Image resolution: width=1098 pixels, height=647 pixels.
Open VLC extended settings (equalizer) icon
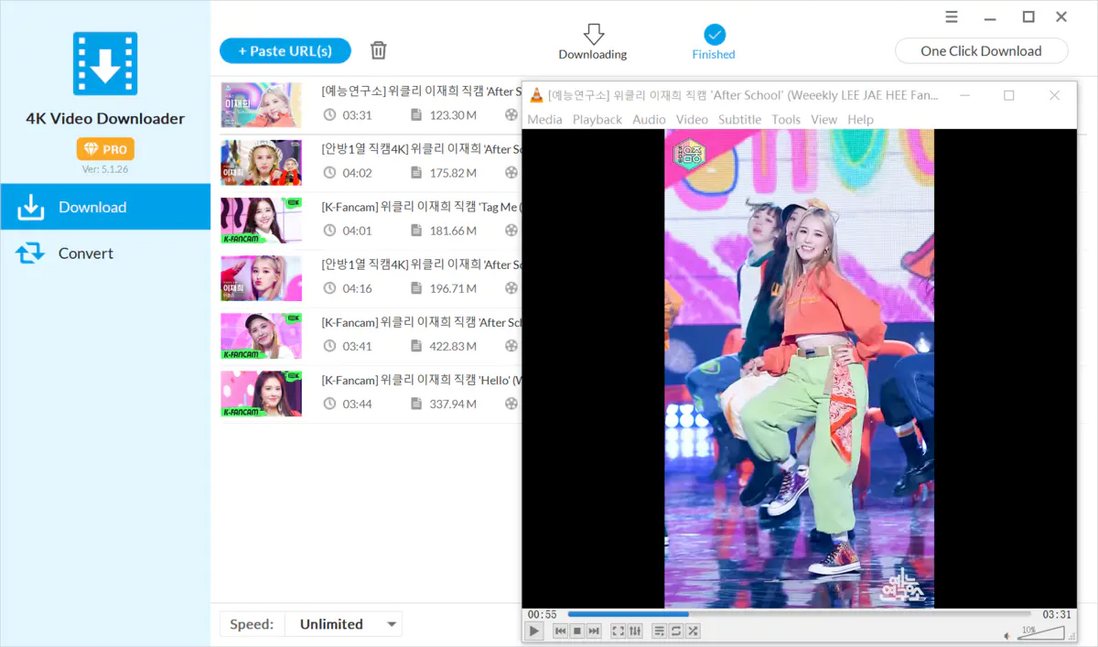tap(635, 632)
